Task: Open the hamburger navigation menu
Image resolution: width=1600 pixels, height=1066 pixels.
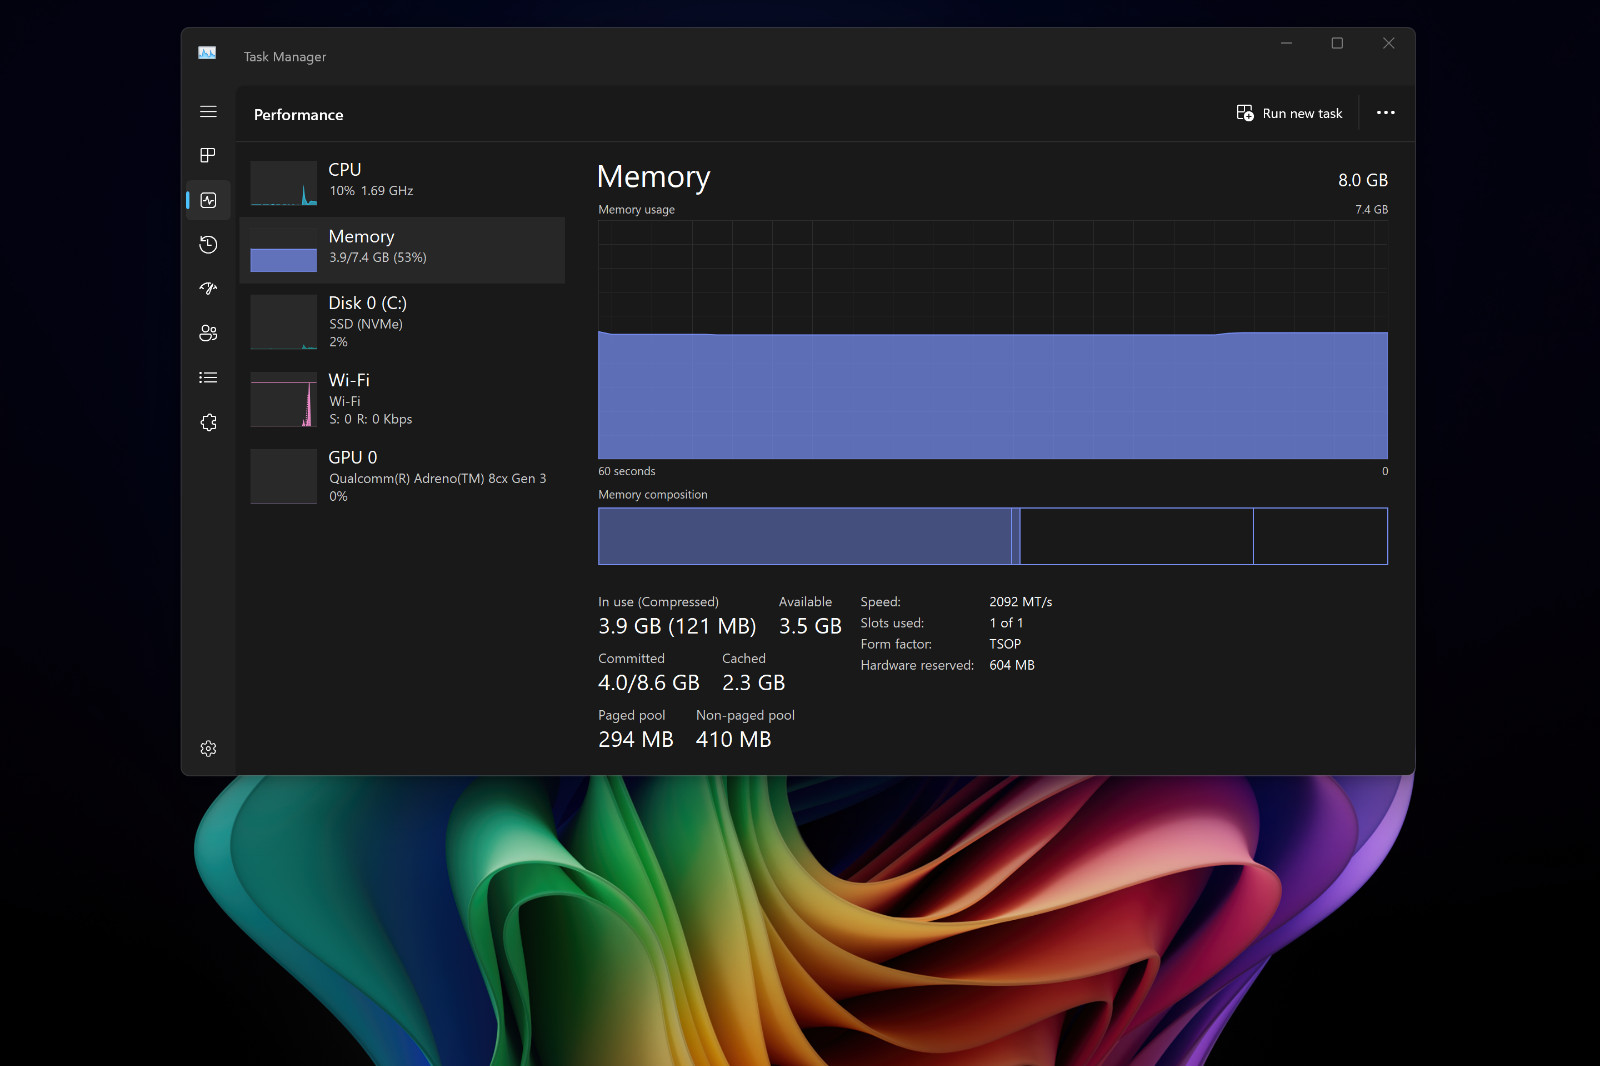Action: tap(208, 112)
